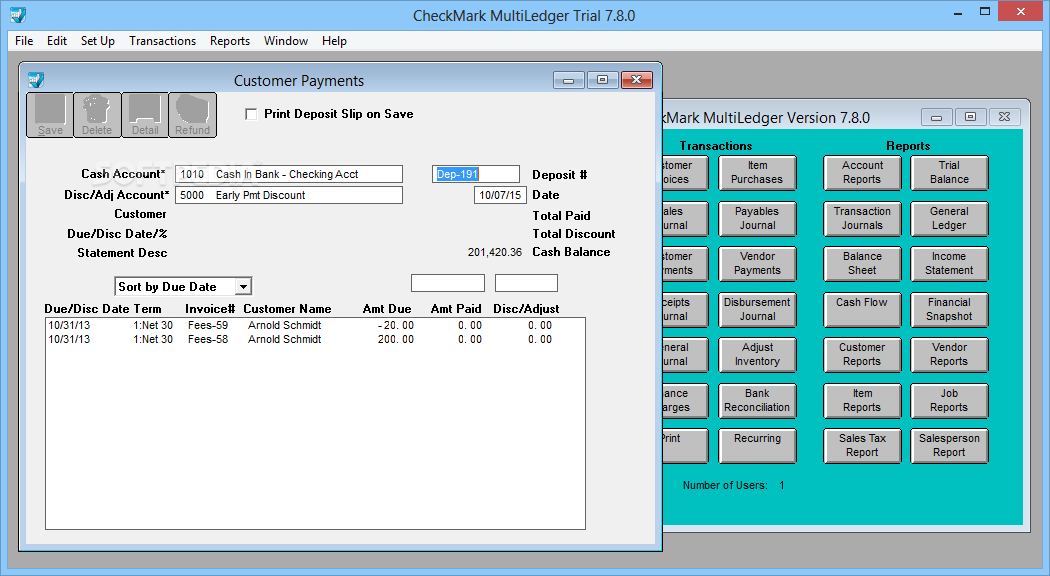The height and width of the screenshot is (576, 1050).
Task: Minimize the MultiLedger command center window
Action: (x=936, y=117)
